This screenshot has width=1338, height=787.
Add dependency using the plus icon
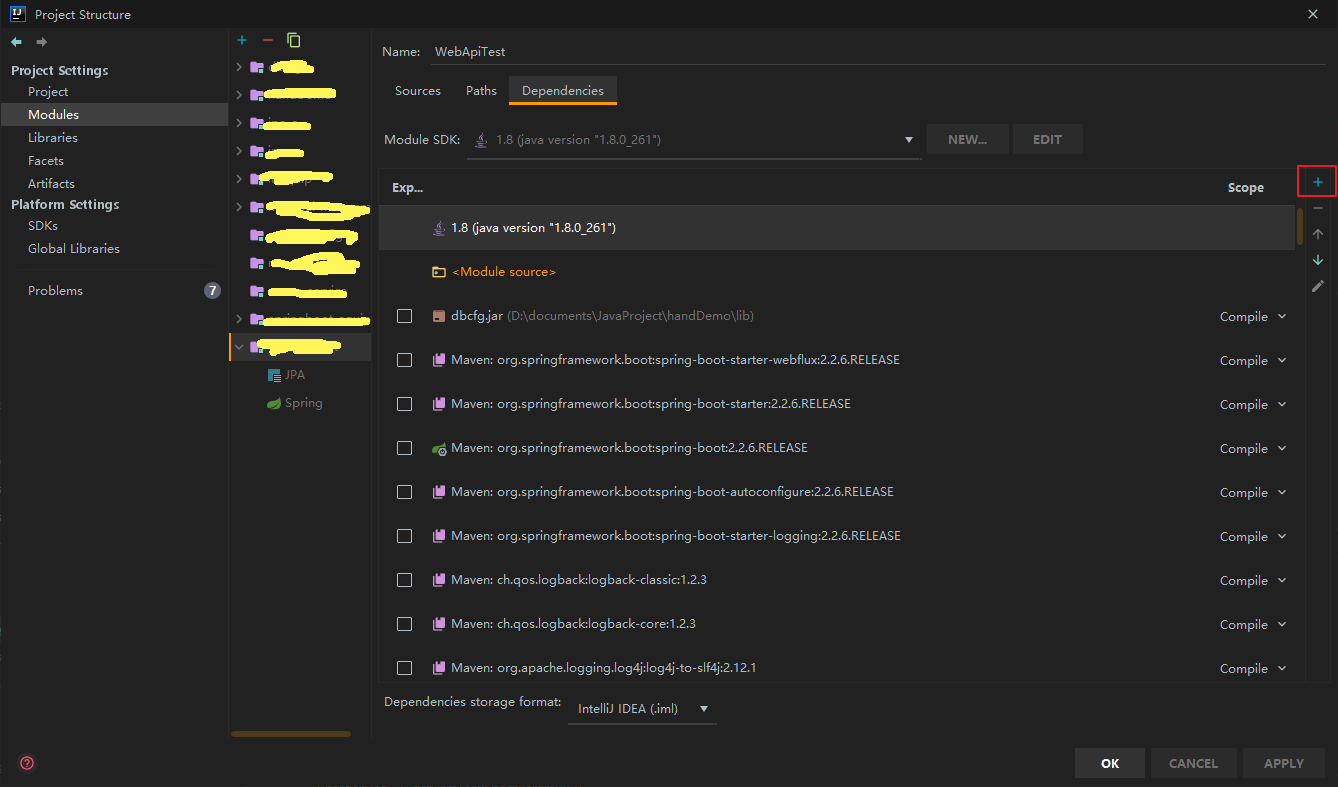pos(1318,182)
